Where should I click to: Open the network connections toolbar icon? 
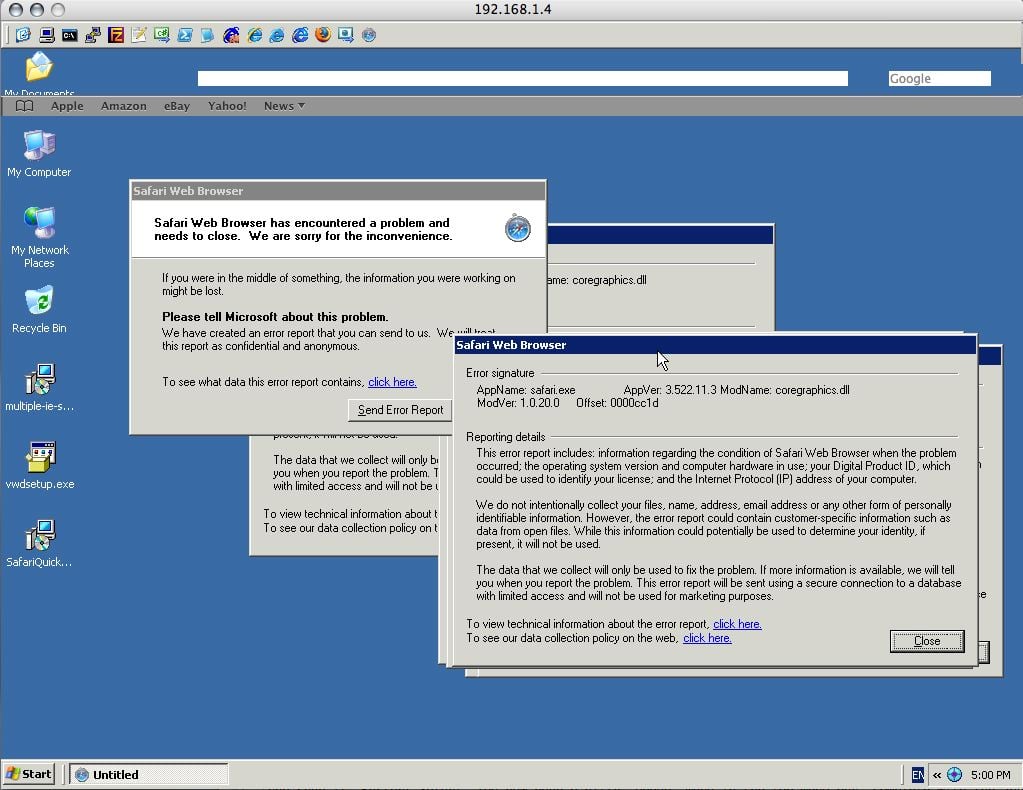[93, 35]
